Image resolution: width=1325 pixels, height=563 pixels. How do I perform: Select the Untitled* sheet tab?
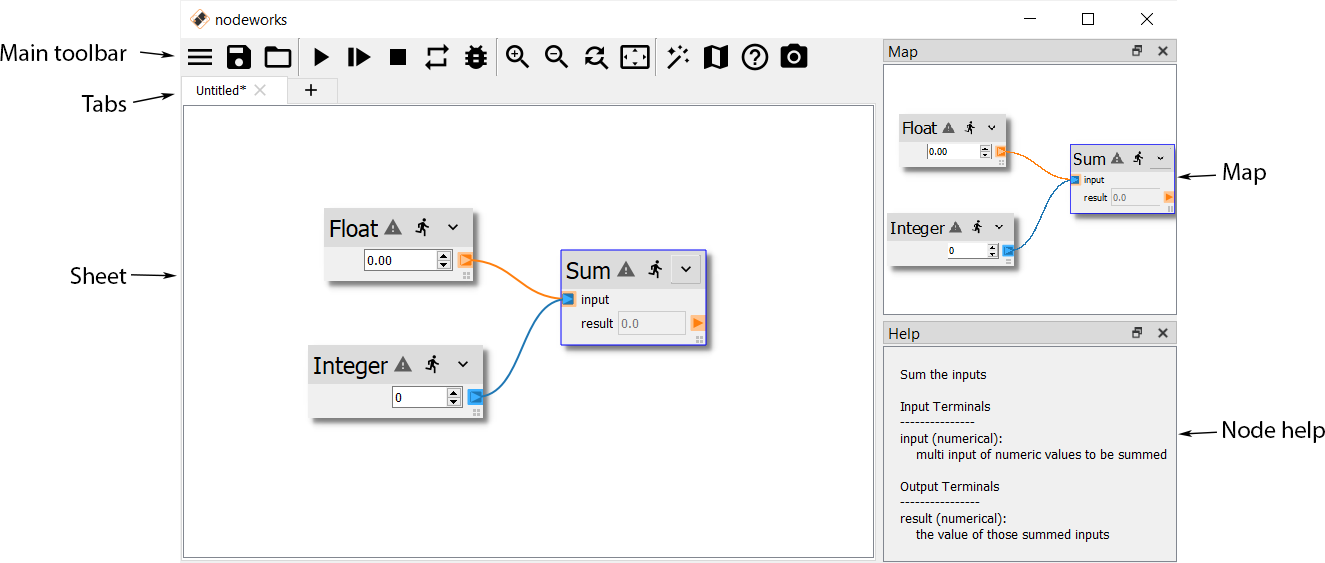tap(220, 90)
